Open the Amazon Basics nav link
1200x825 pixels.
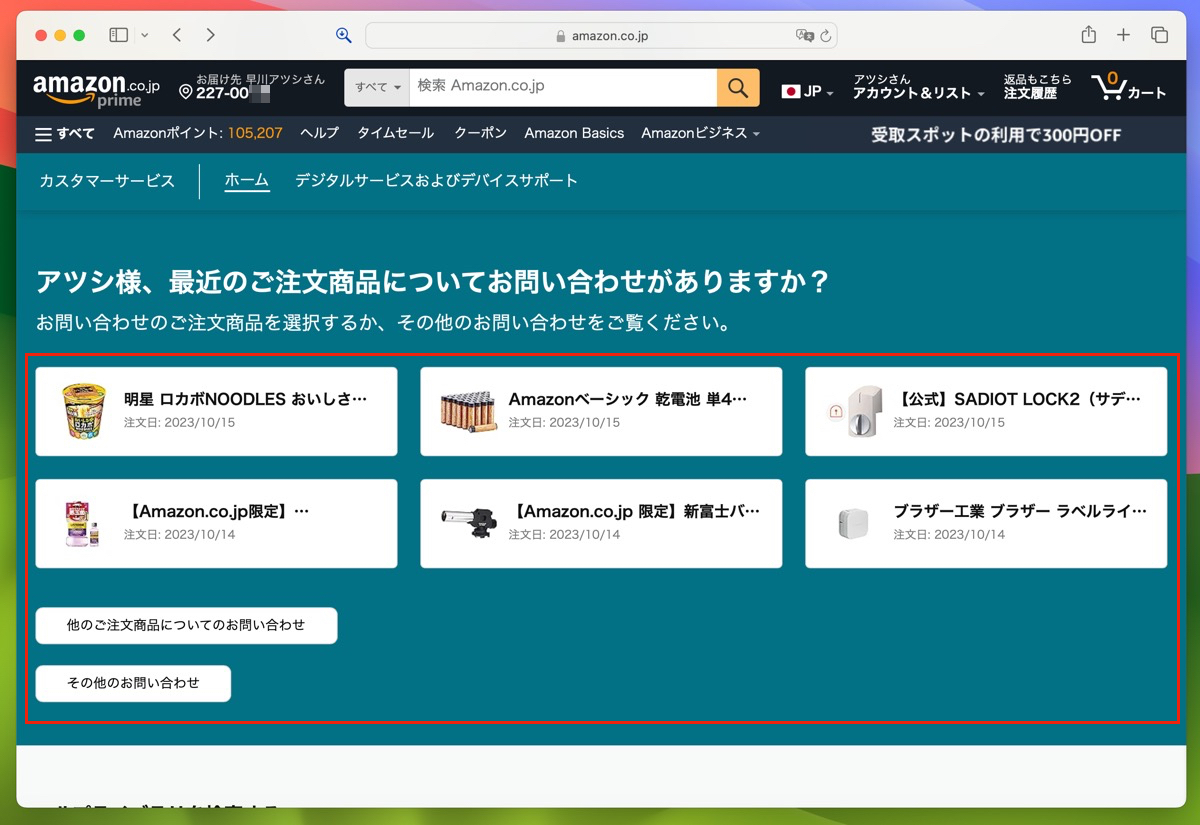[x=574, y=134]
